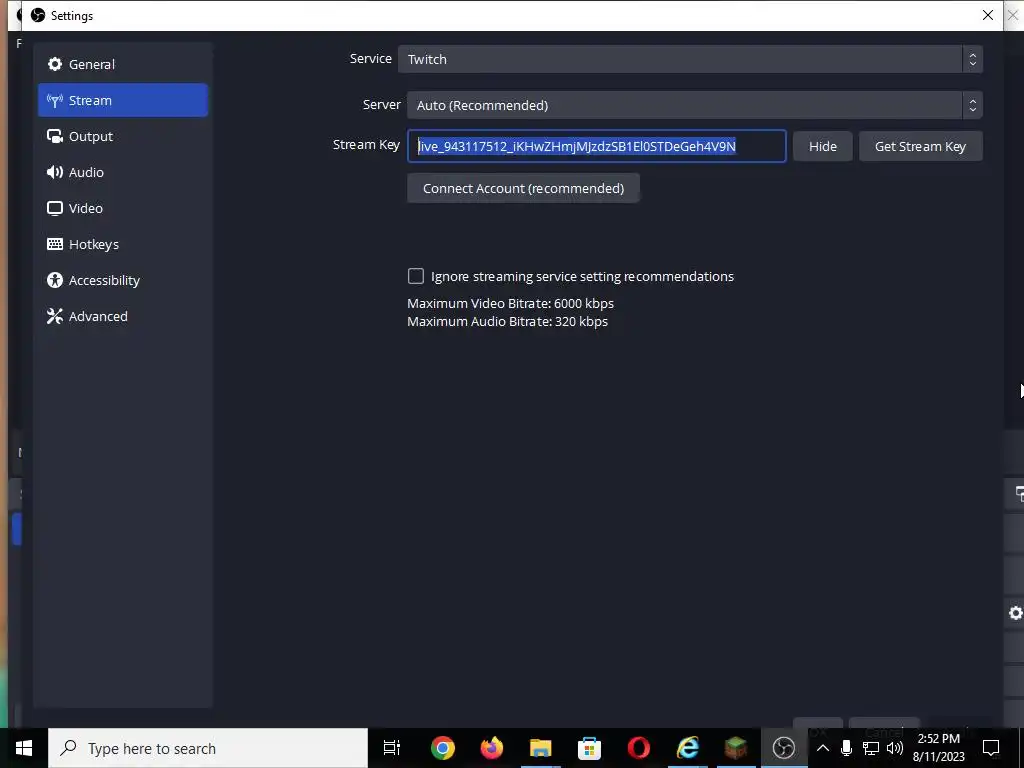Switch to the Video settings section
The height and width of the screenshot is (768, 1024).
(123, 208)
